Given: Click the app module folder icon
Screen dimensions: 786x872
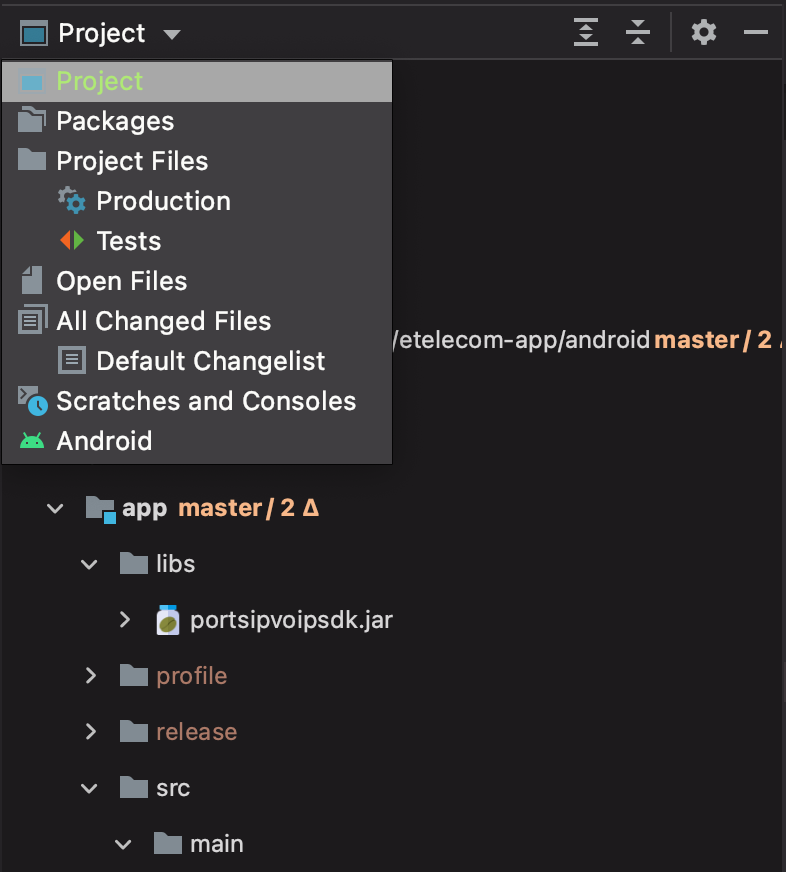Looking at the screenshot, I should coord(100,508).
